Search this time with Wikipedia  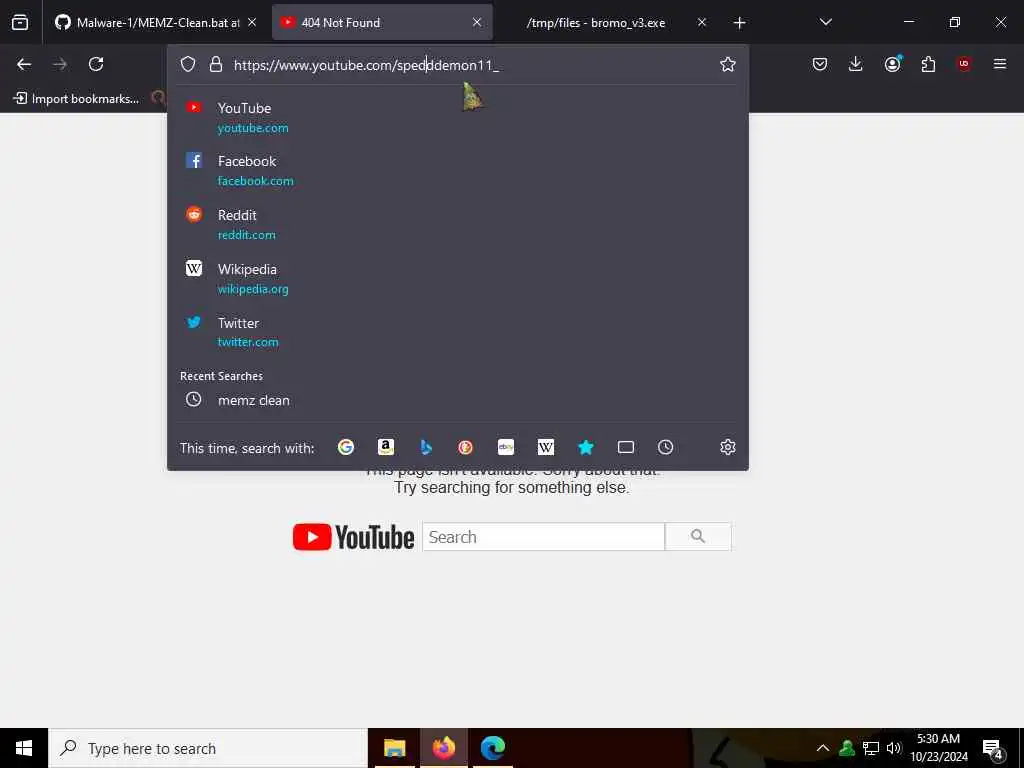pyautogui.click(x=546, y=447)
